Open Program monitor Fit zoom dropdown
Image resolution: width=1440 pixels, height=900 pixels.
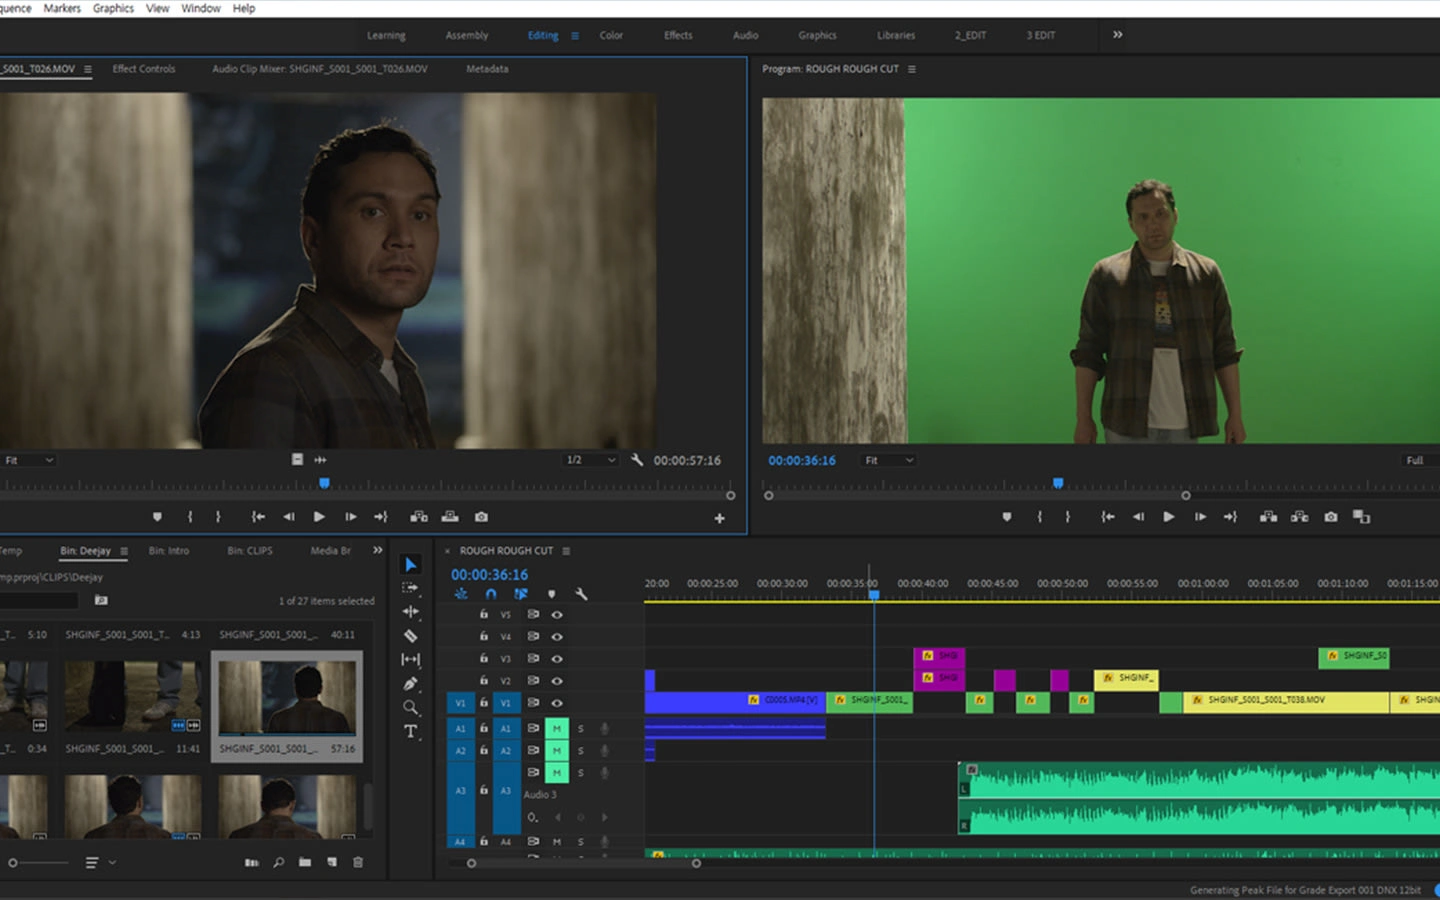(889, 460)
